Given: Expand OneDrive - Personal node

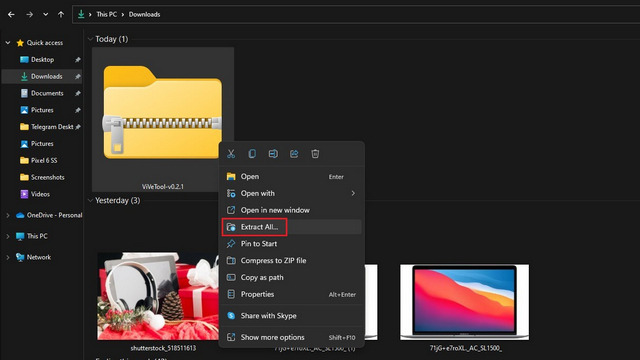Looking at the screenshot, I should 8,215.
